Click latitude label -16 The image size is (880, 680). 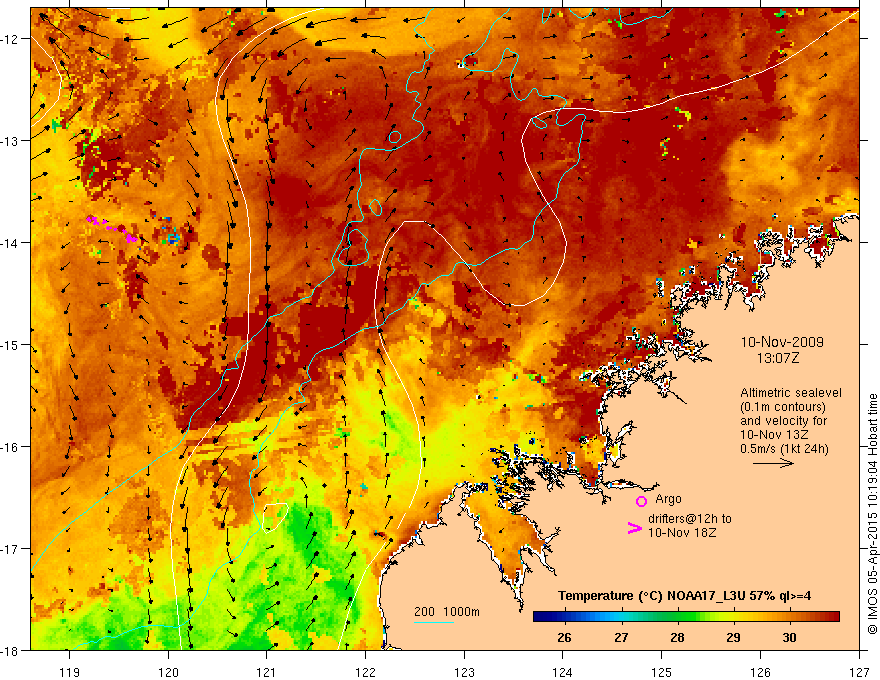tap(10, 447)
